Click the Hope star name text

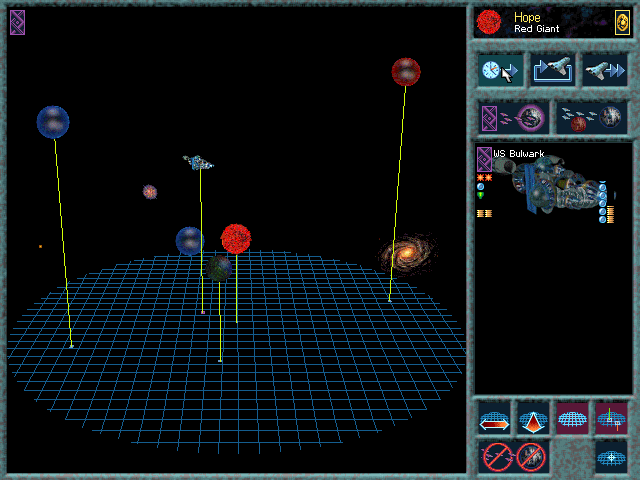coord(527,17)
